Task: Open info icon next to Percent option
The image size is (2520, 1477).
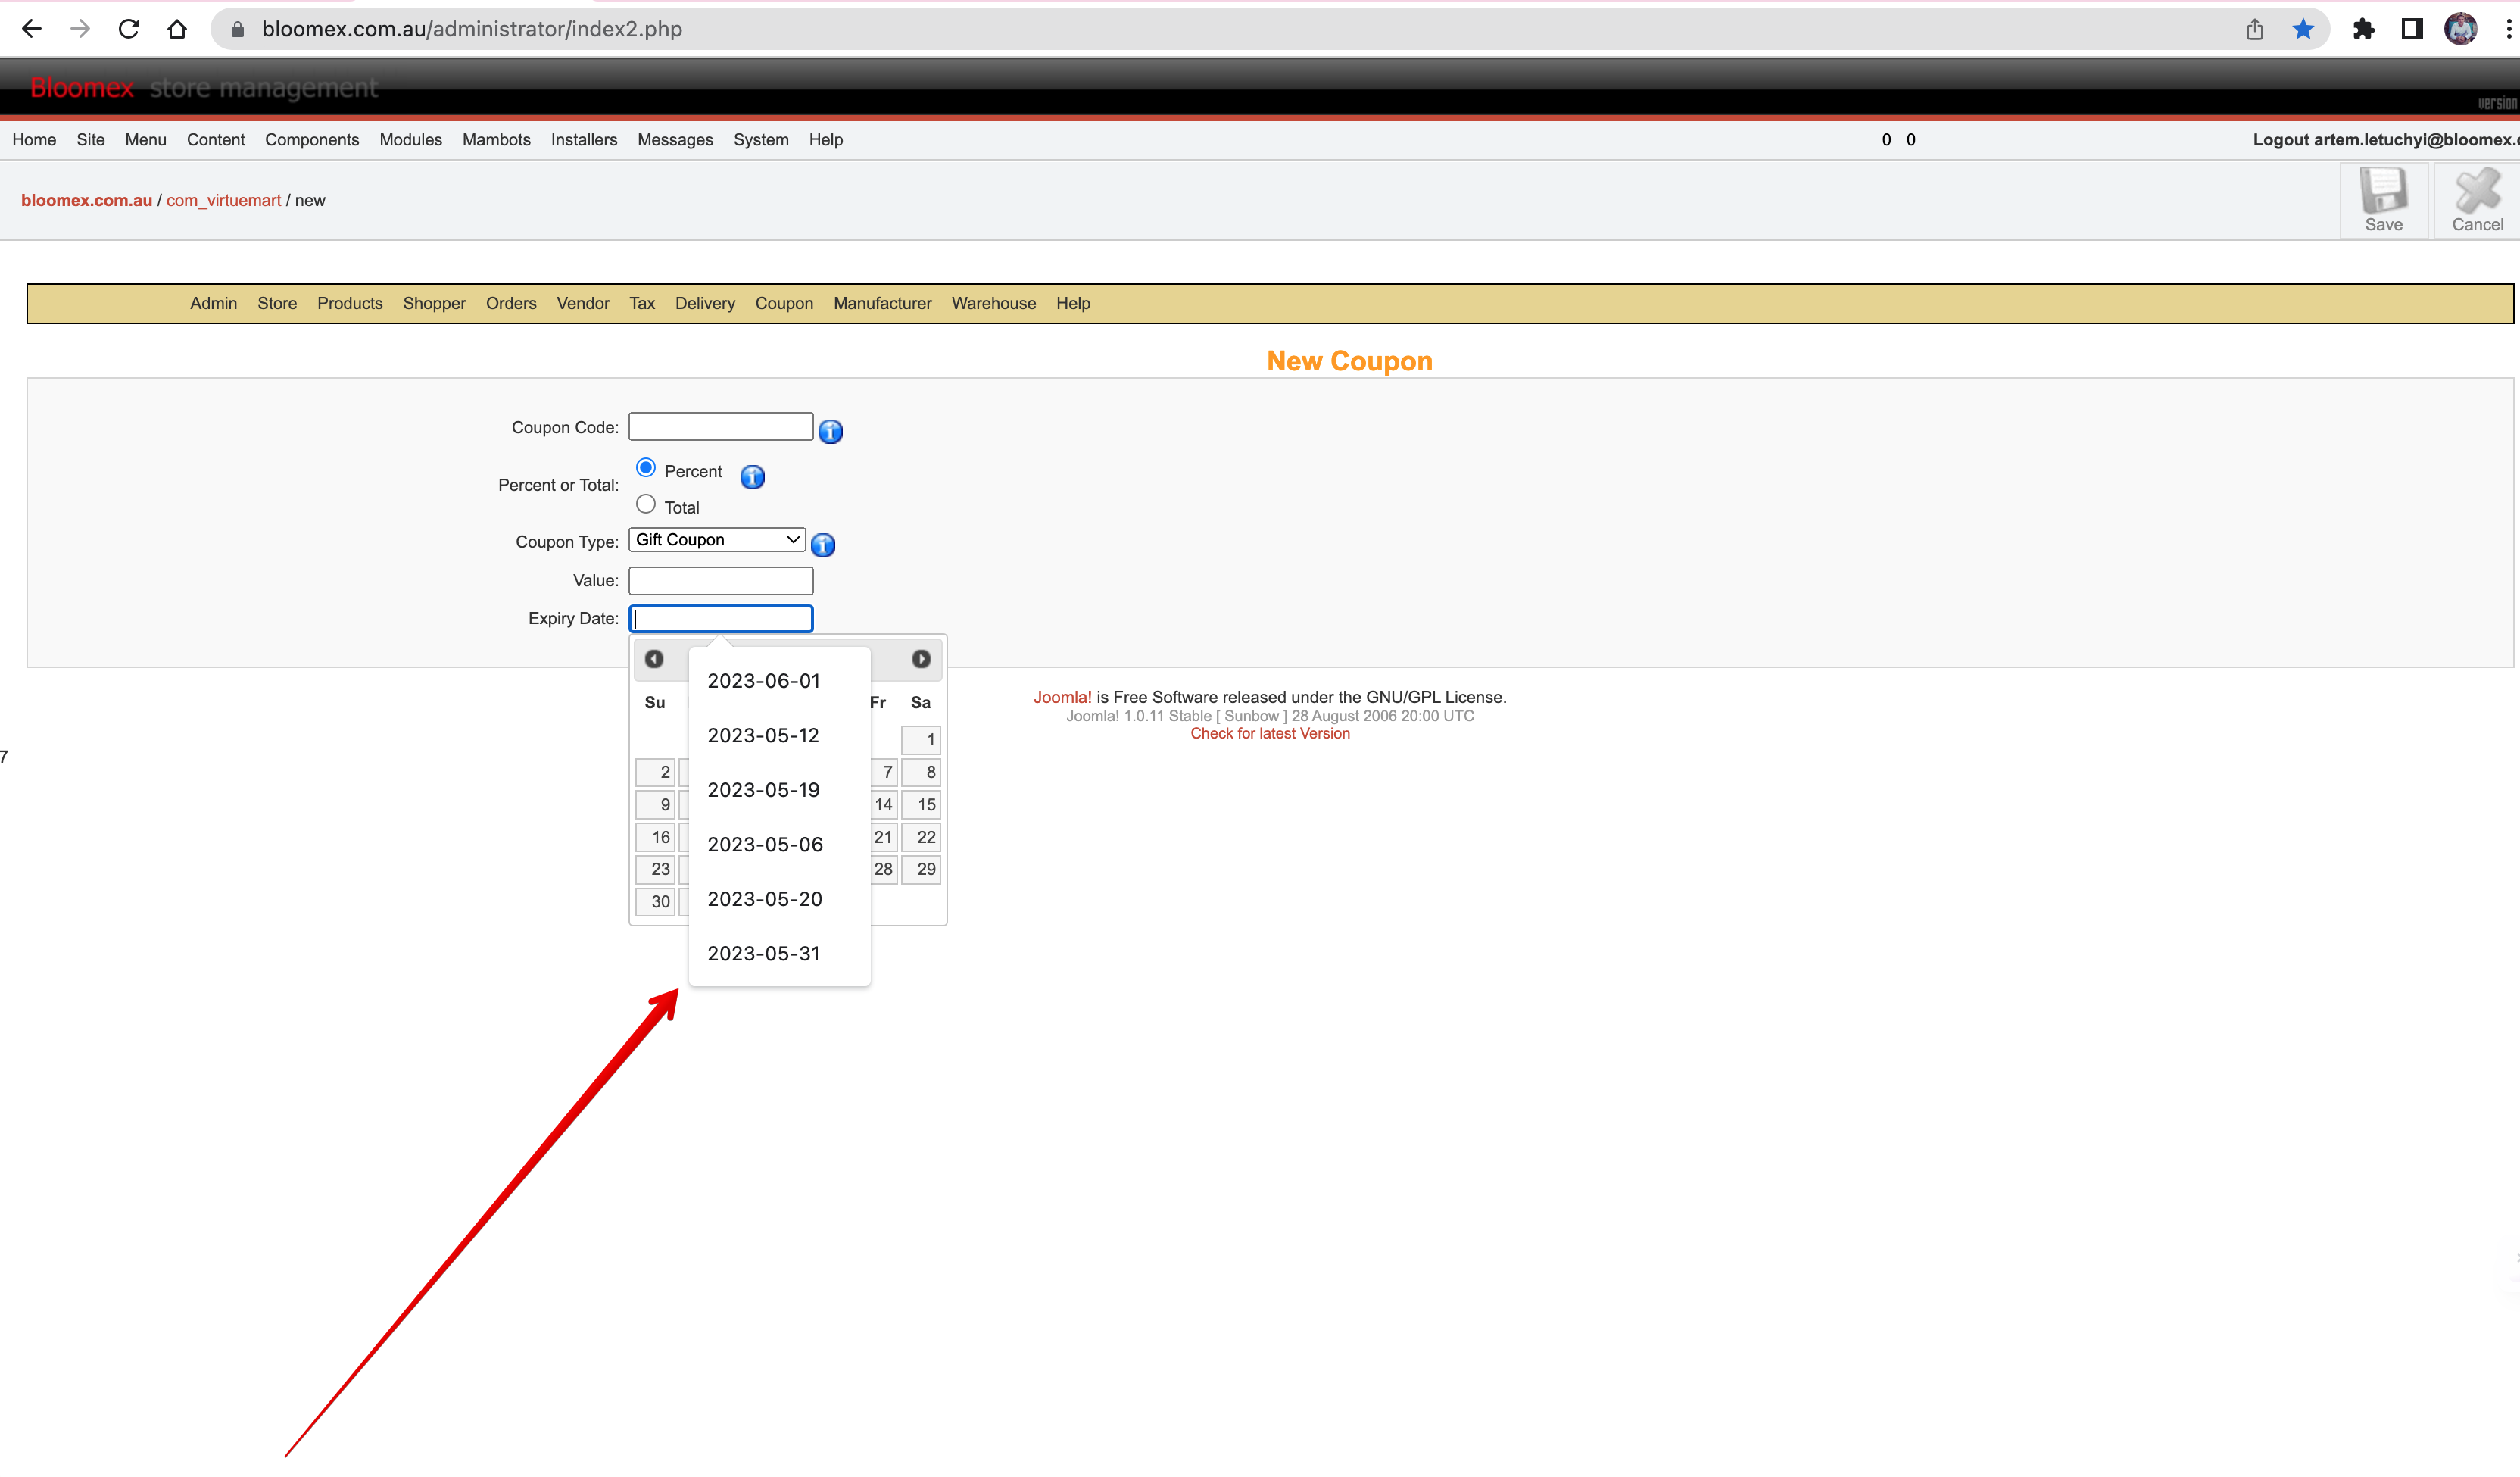Action: click(752, 477)
